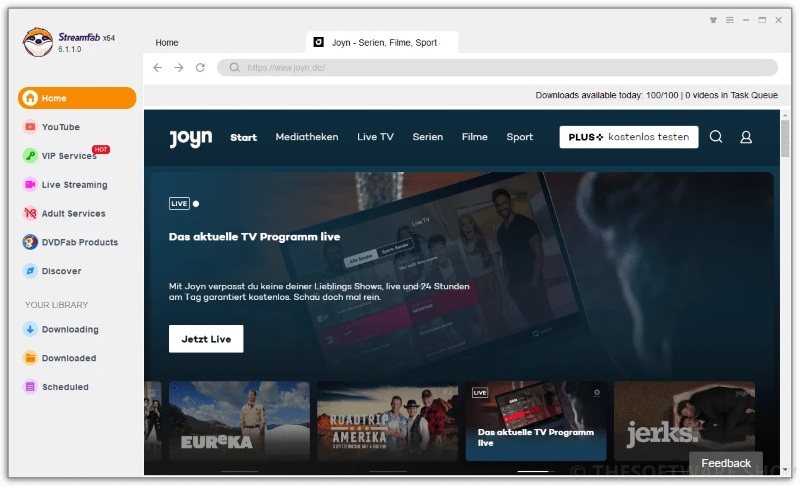Open the Roadtrip Amerika thumbnail
Viewport: 800px width, 486px height.
tap(387, 421)
